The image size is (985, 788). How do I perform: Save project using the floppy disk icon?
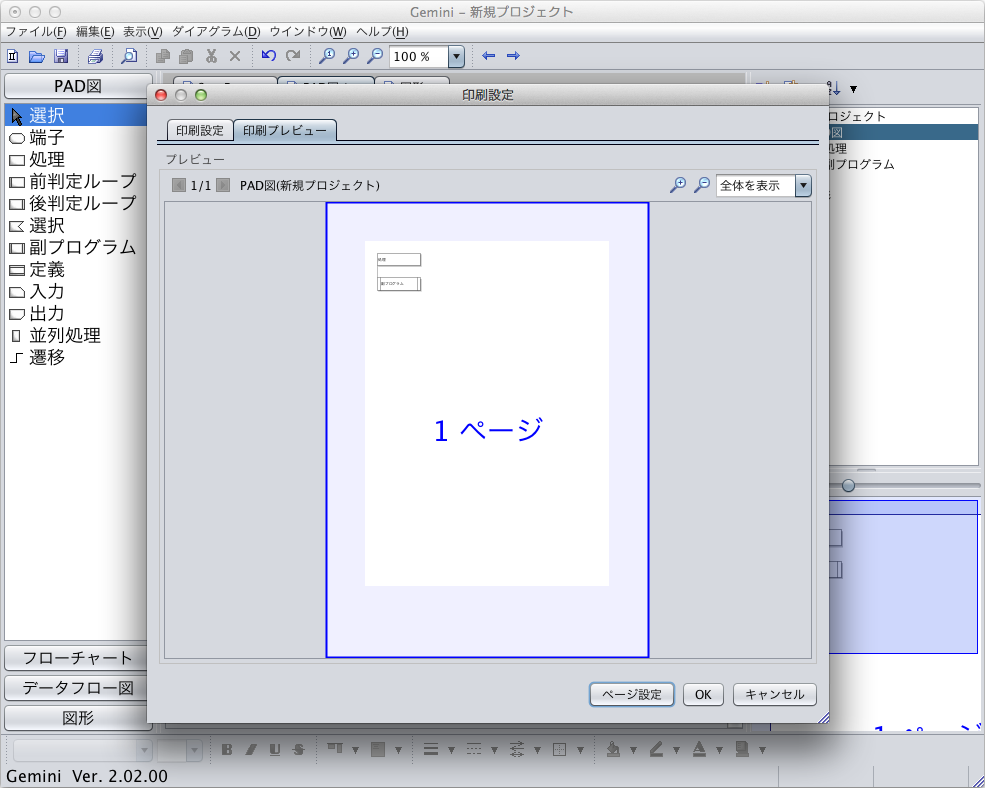coord(61,56)
